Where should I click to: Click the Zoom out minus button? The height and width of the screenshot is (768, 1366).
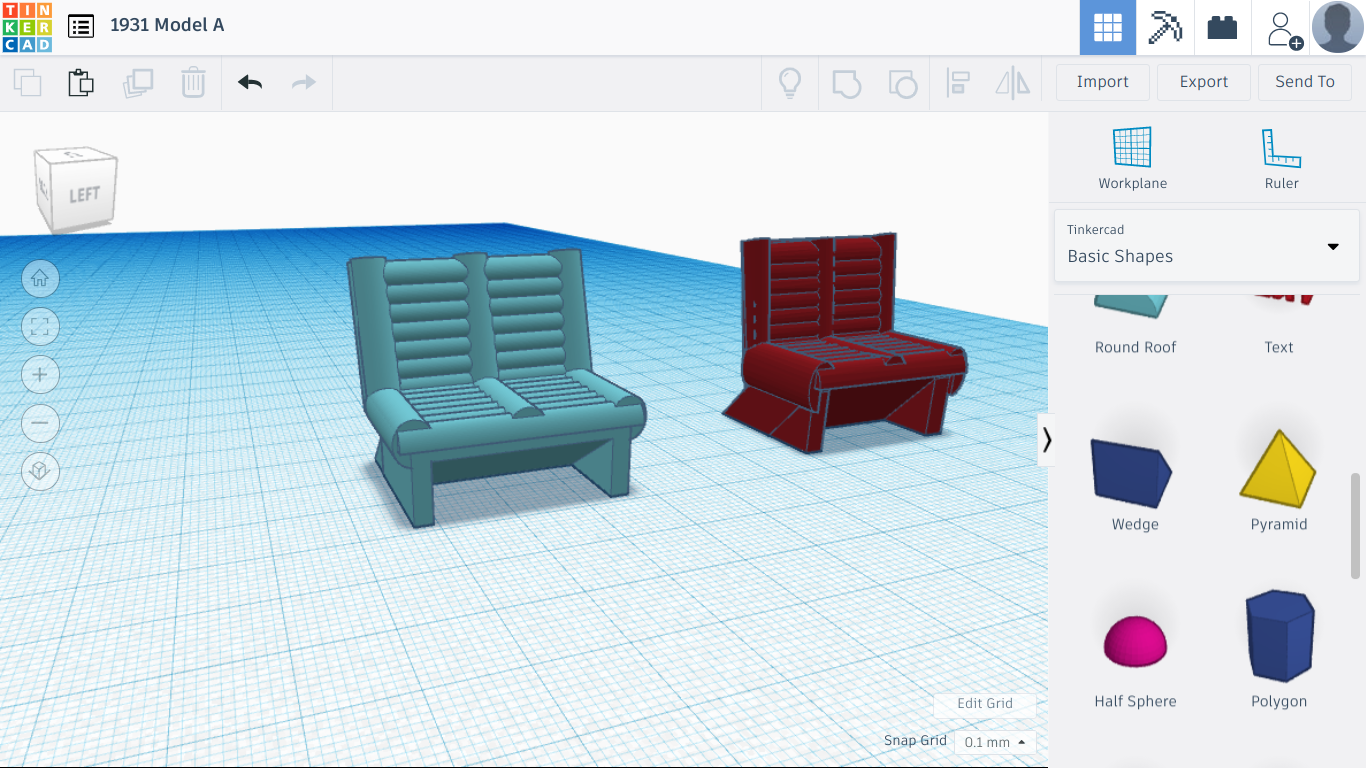pos(40,422)
